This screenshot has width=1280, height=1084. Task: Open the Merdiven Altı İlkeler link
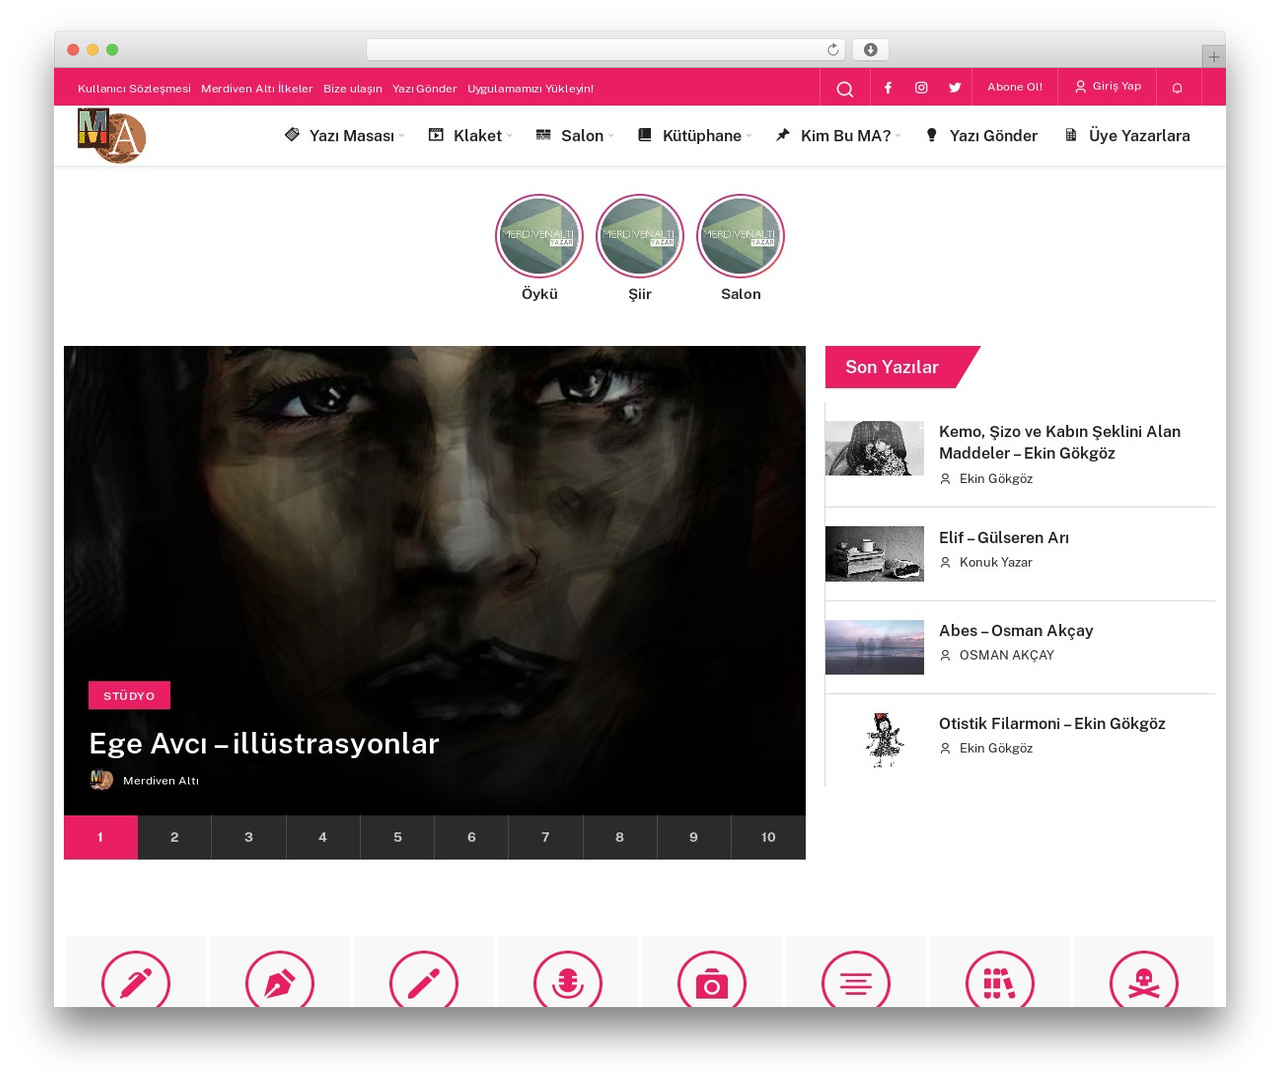(257, 89)
